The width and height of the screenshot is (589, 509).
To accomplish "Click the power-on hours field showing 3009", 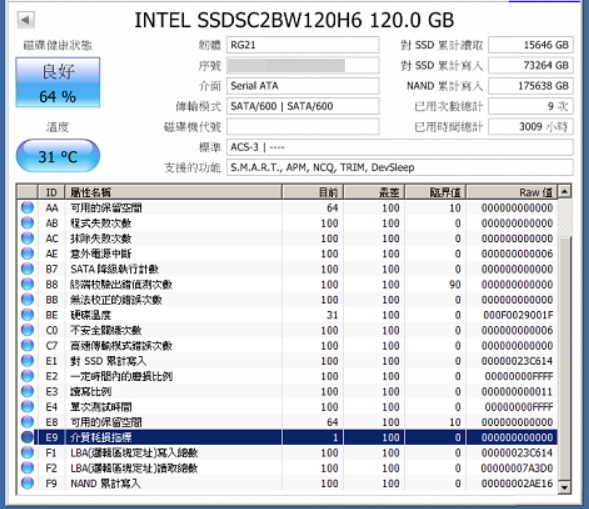I will (531, 127).
